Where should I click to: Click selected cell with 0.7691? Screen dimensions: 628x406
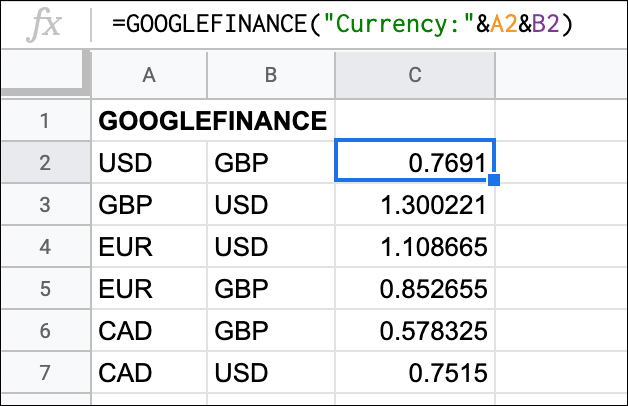[415, 160]
